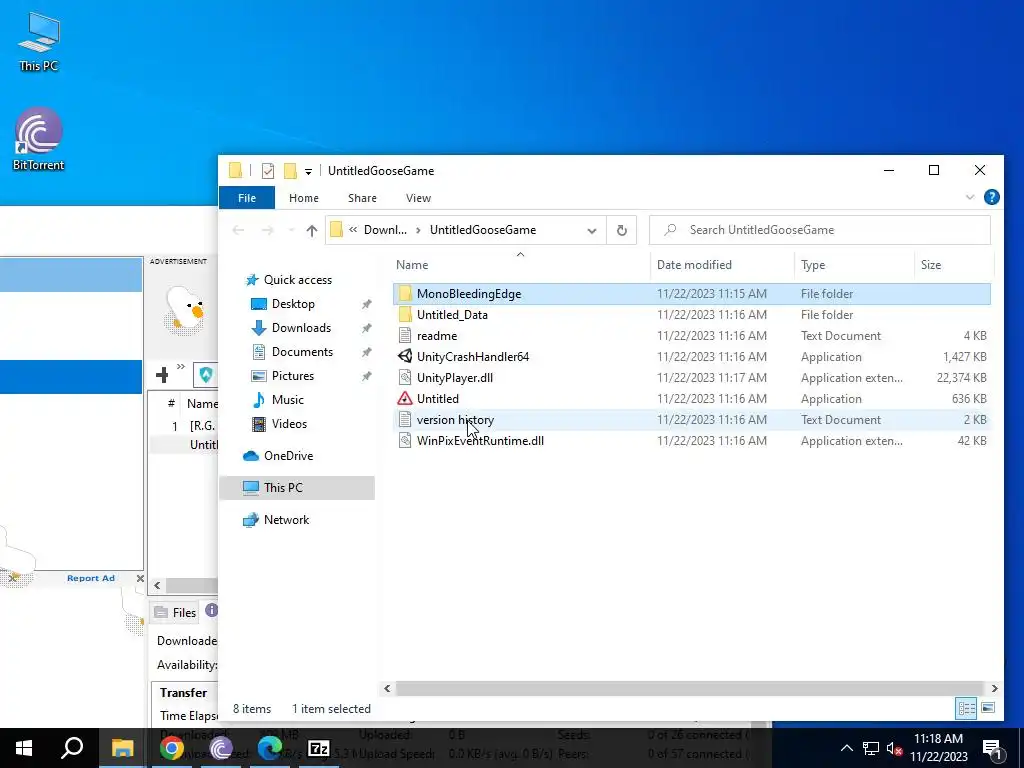Select the Untitled_Data folder
The height and width of the screenshot is (768, 1024).
tap(692, 315)
